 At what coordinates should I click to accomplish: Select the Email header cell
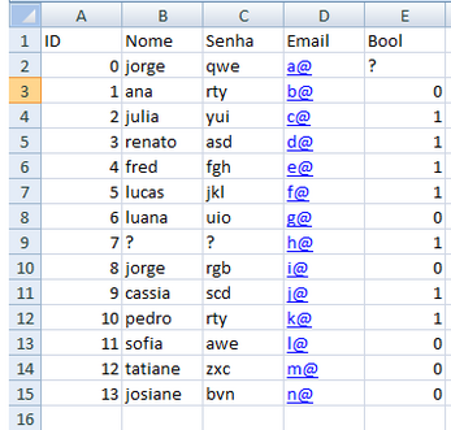point(324,40)
